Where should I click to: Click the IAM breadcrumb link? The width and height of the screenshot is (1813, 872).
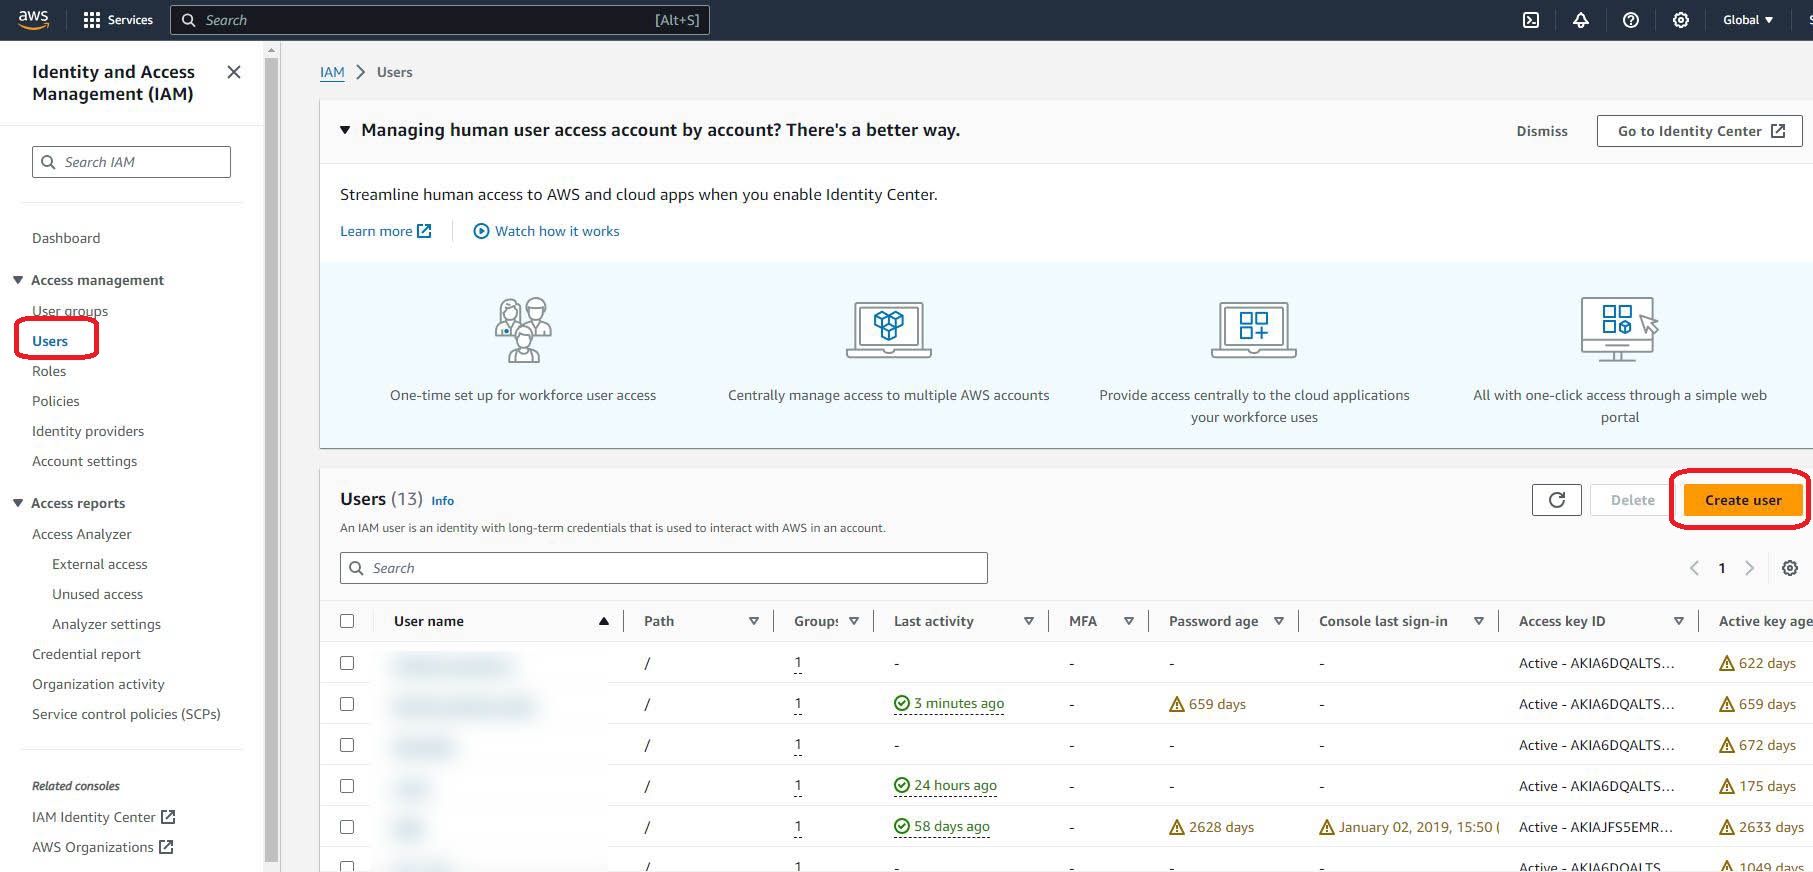332,72
